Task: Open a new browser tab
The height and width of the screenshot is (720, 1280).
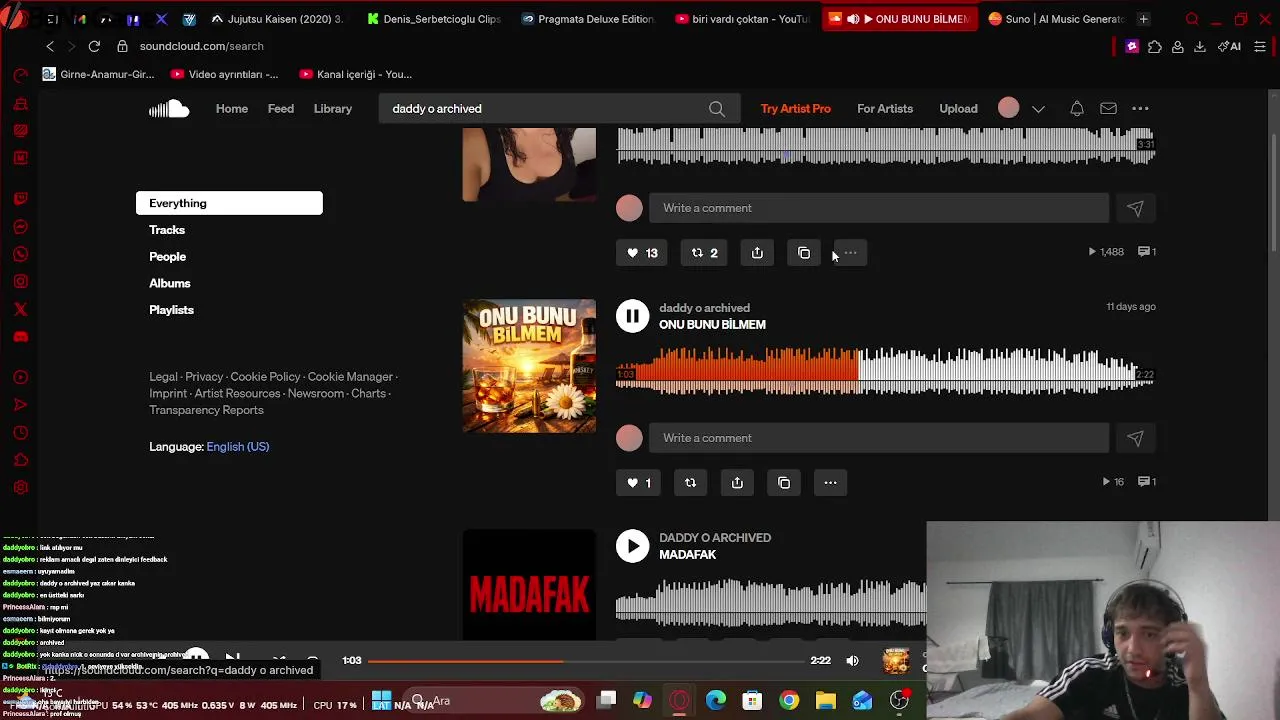Action: (x=1143, y=19)
